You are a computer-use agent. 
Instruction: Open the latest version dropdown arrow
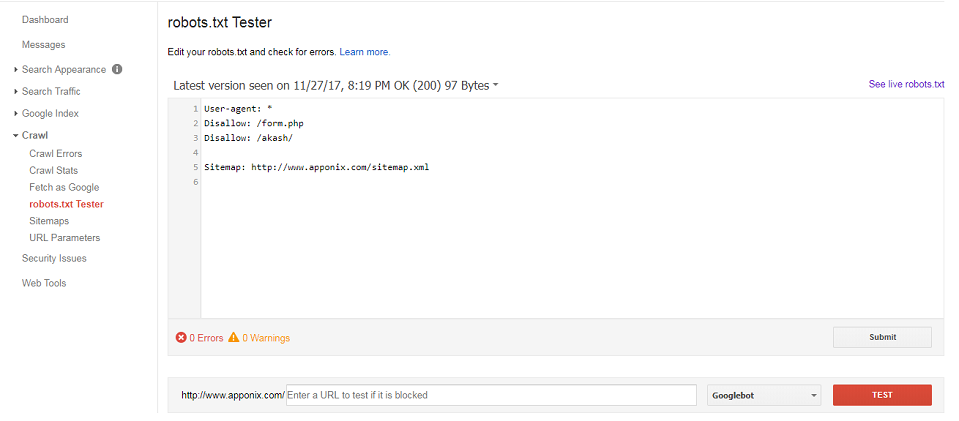click(x=495, y=86)
